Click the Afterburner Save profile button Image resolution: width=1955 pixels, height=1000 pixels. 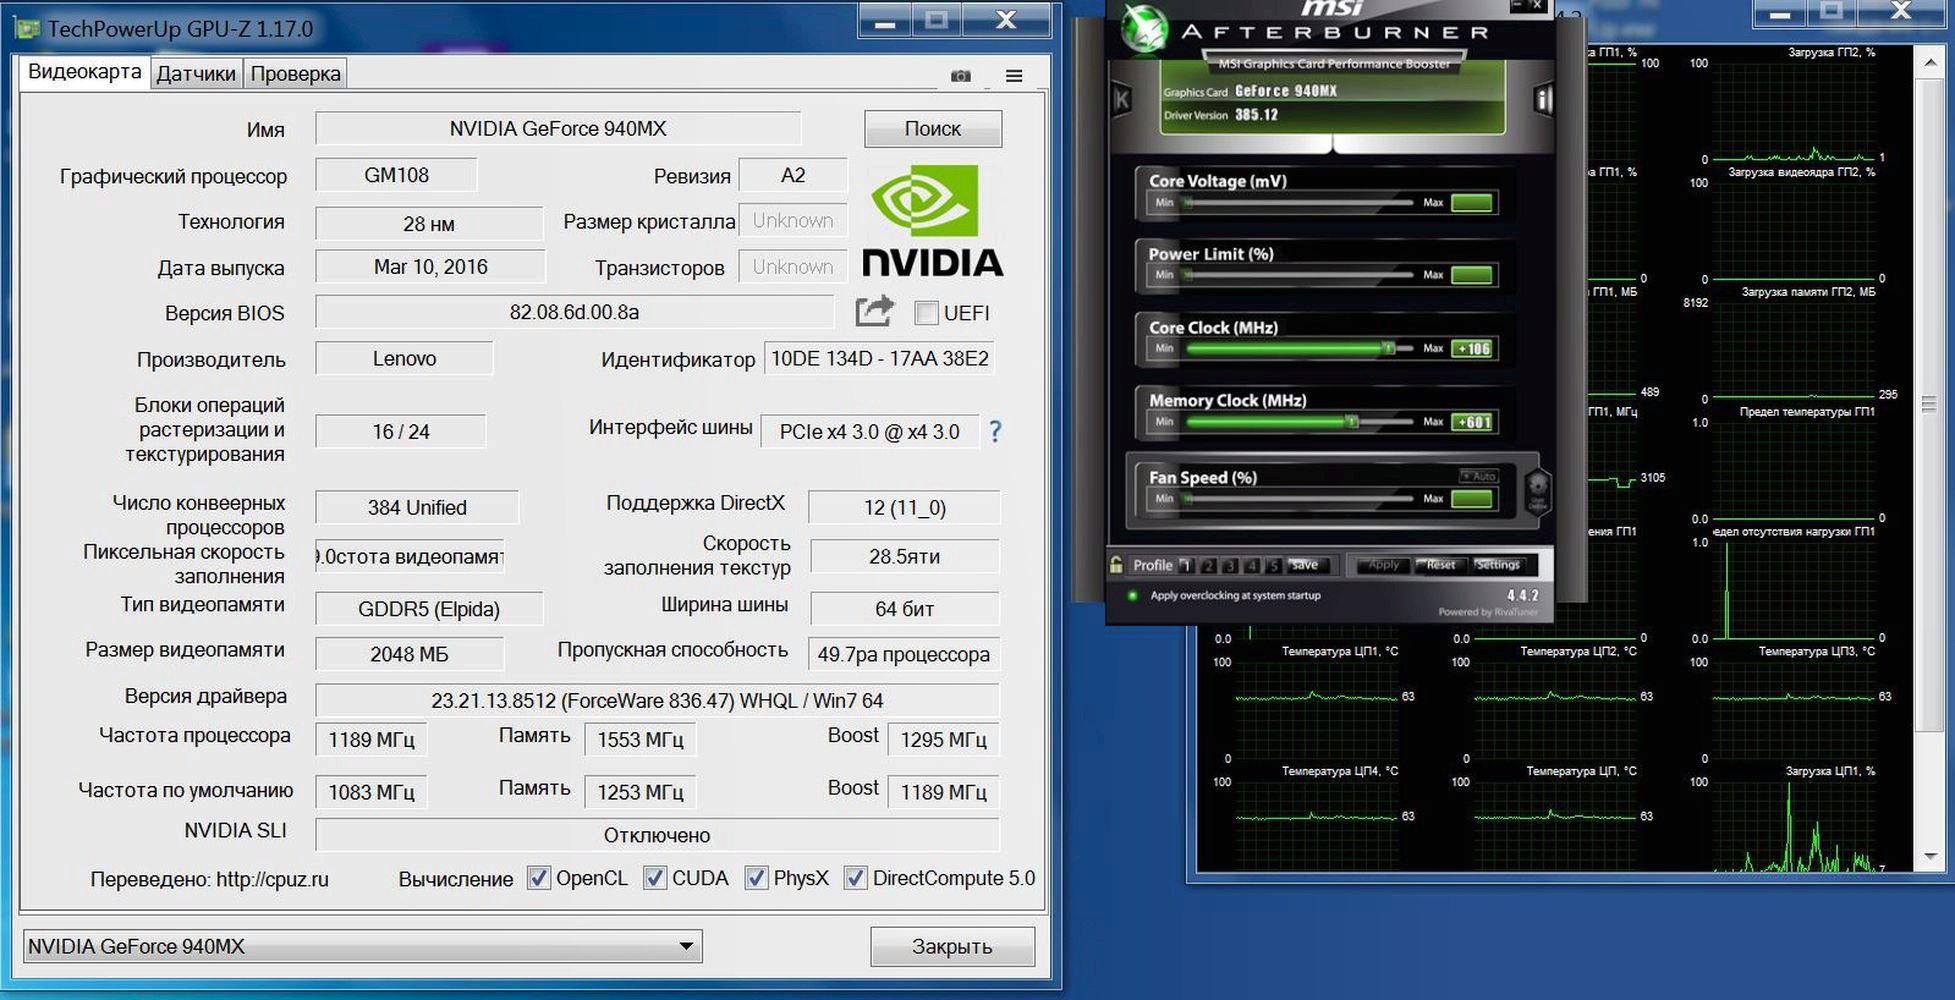1305,565
